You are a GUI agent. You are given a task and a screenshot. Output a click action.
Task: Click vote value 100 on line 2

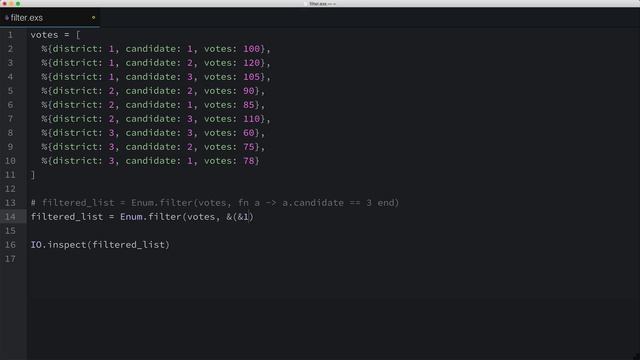(251, 49)
